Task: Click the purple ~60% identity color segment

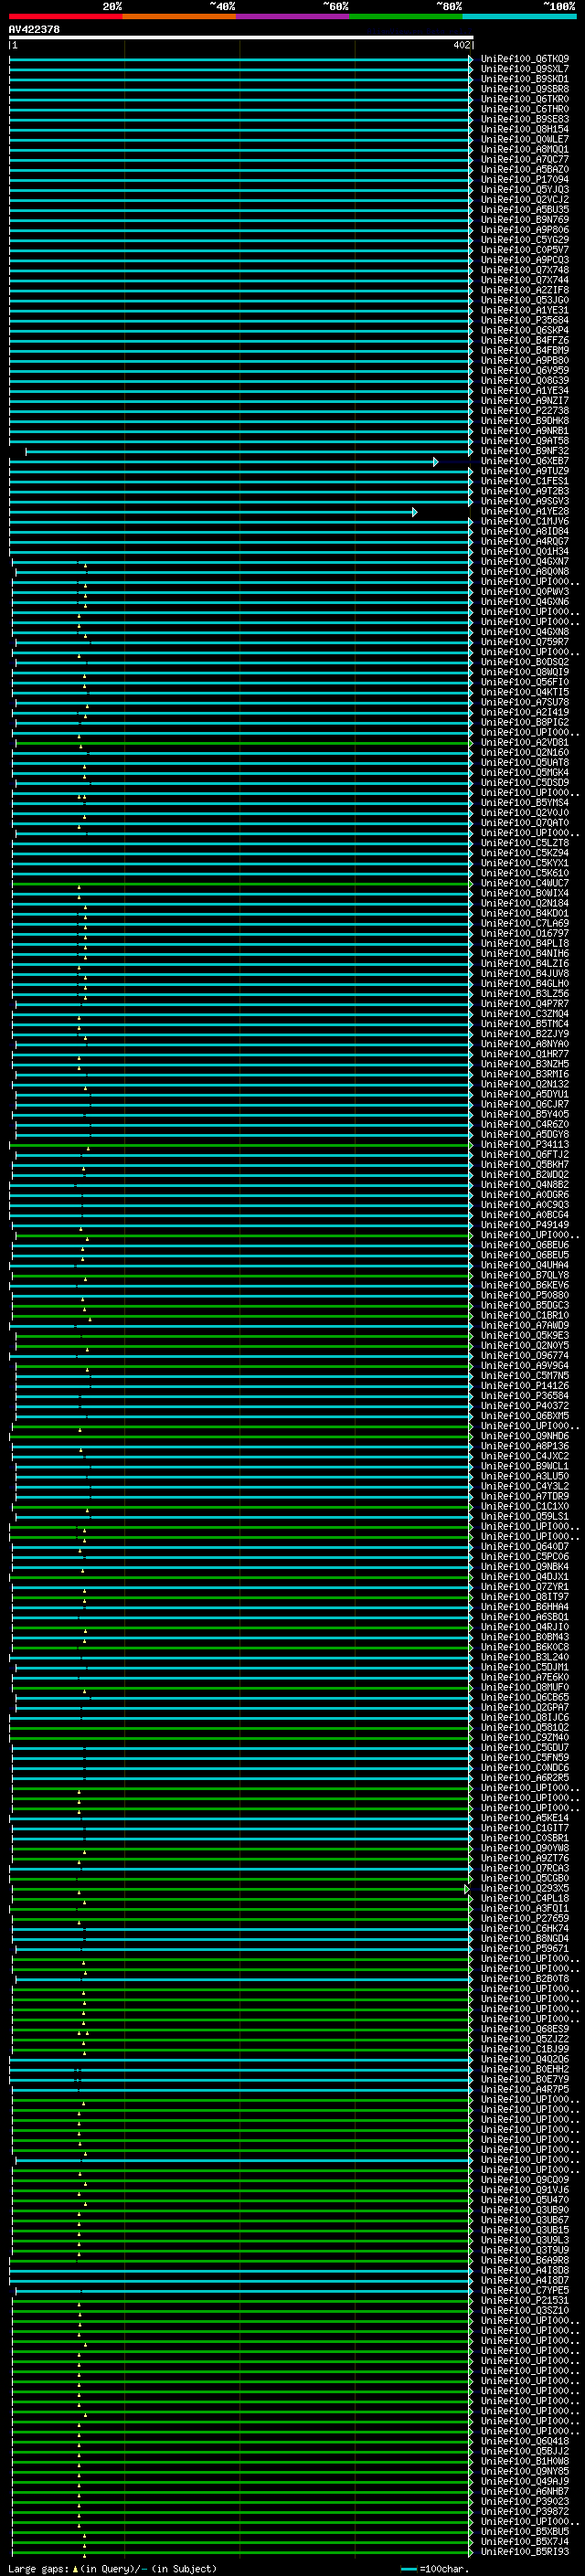Action: pos(293,17)
